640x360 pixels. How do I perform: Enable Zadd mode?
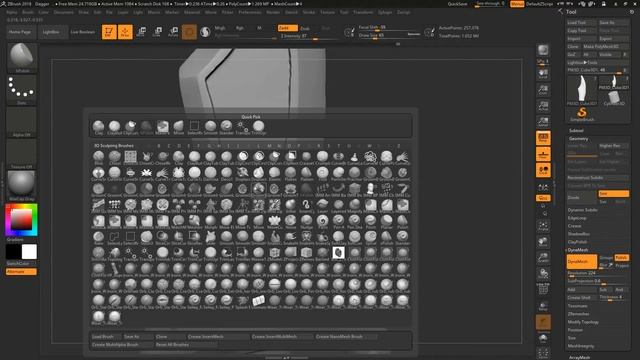pos(287,28)
